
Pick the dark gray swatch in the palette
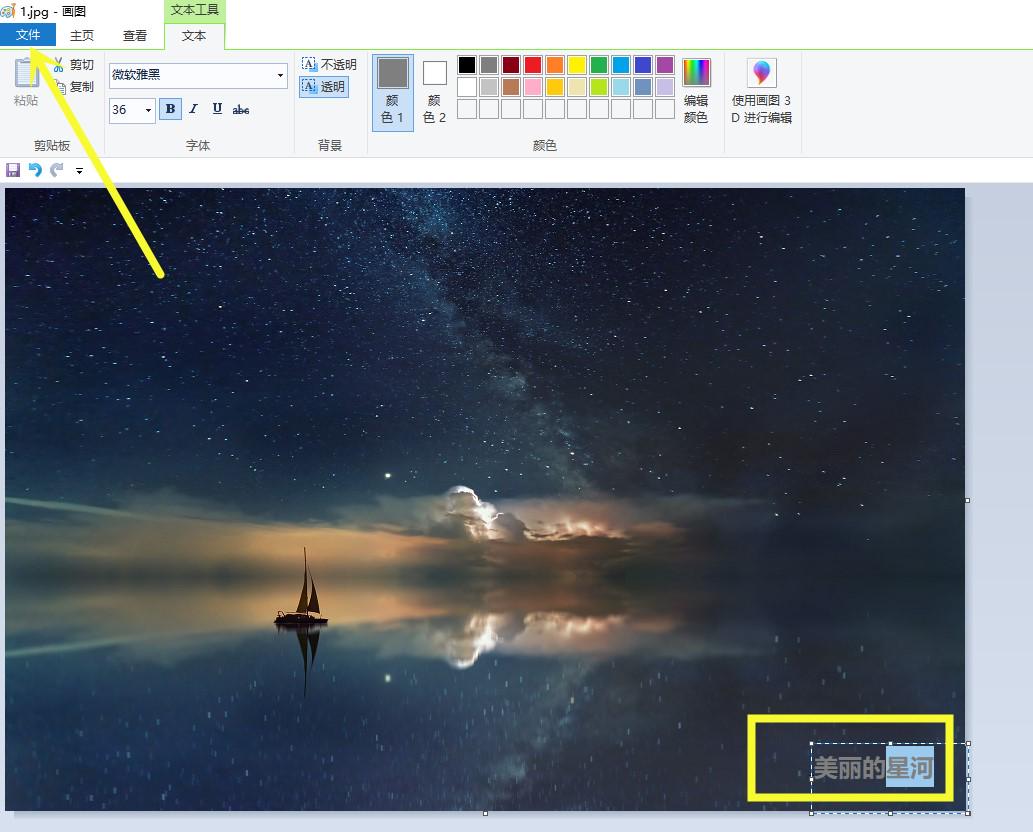489,65
